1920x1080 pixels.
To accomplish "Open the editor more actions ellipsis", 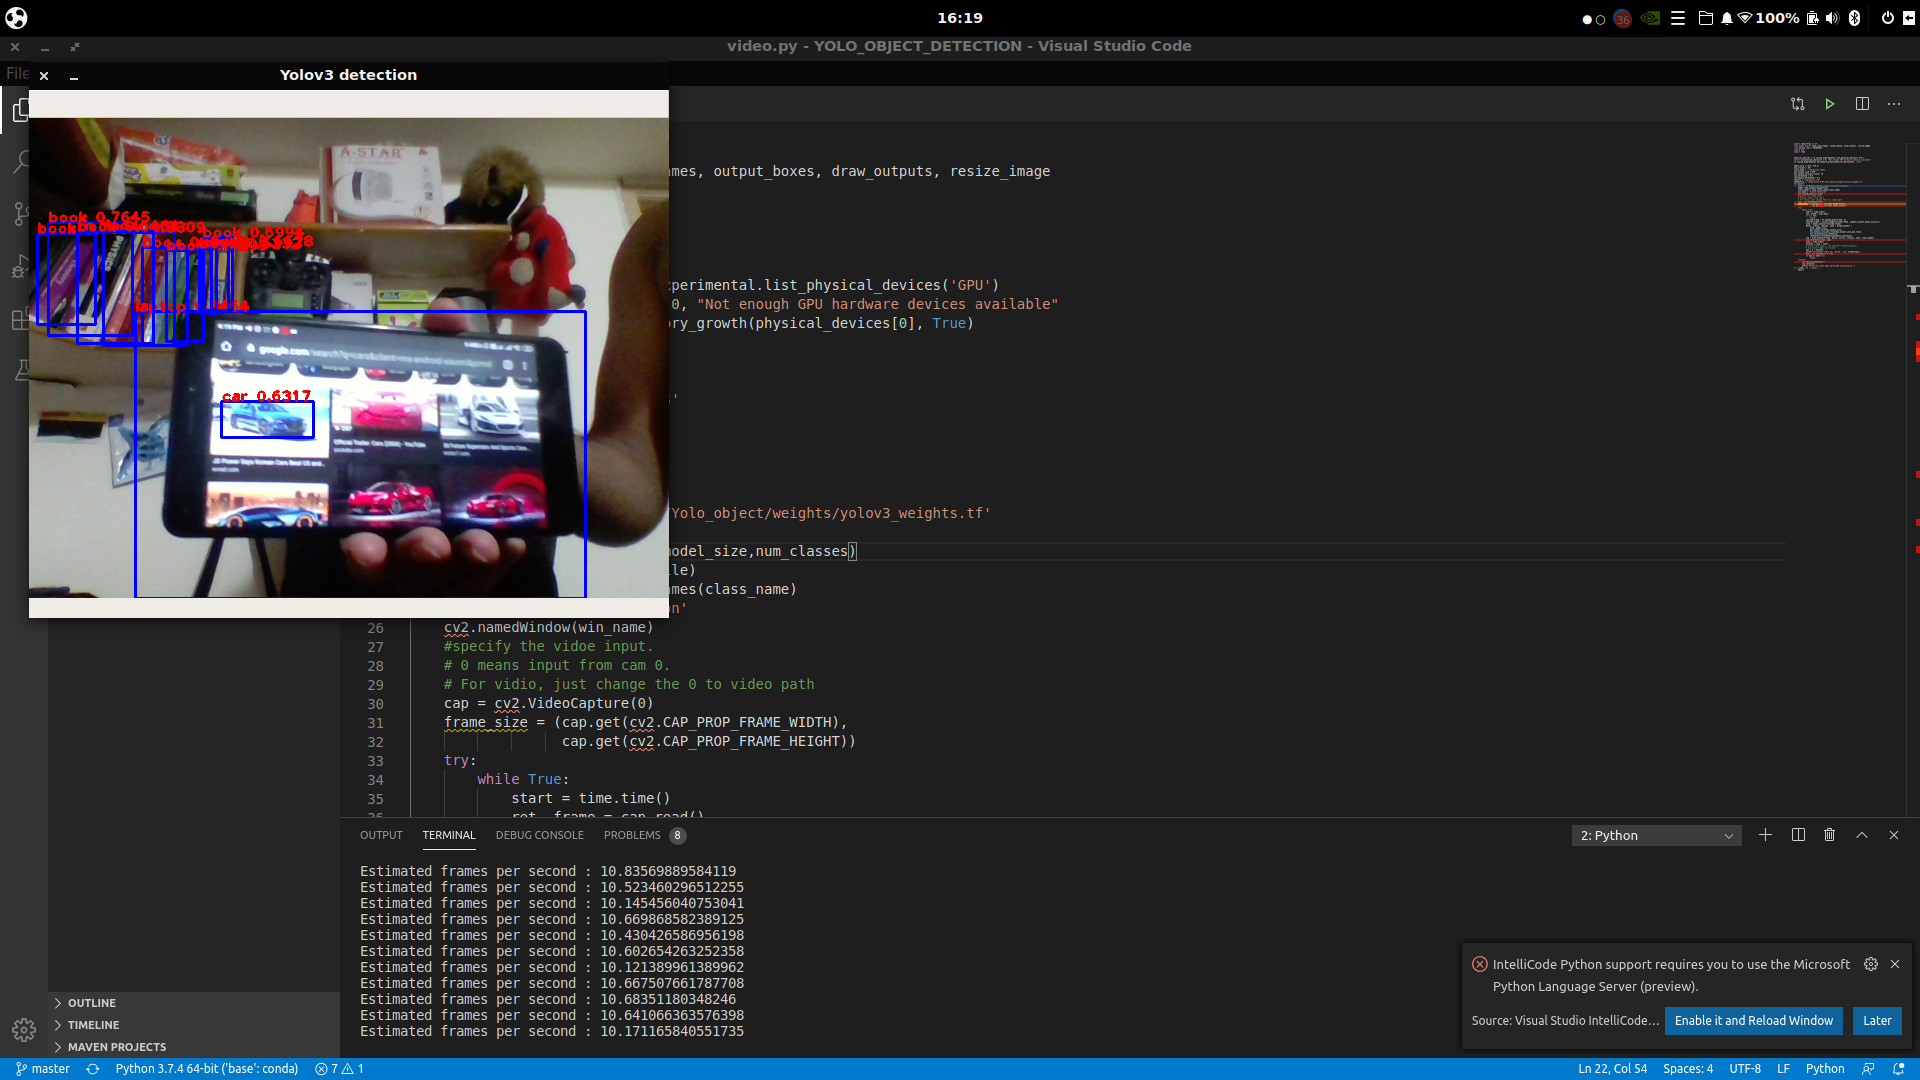I will [1894, 104].
